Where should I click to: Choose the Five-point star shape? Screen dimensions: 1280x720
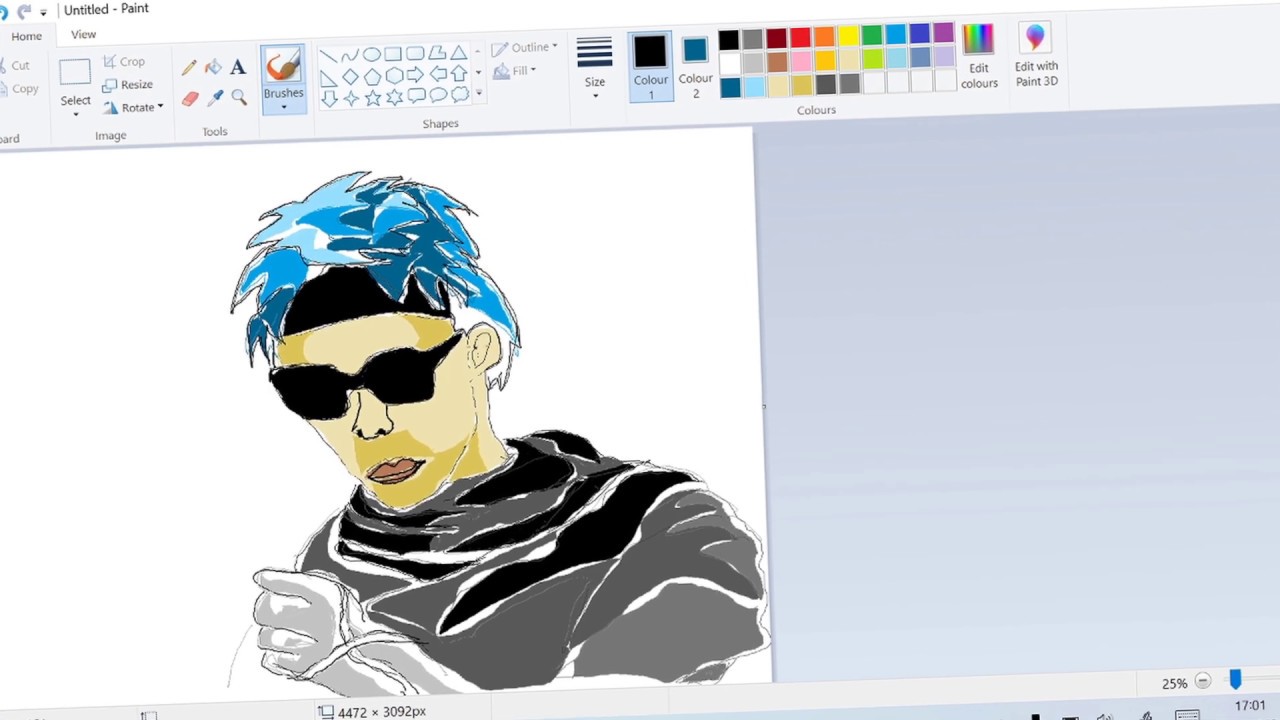(373, 98)
